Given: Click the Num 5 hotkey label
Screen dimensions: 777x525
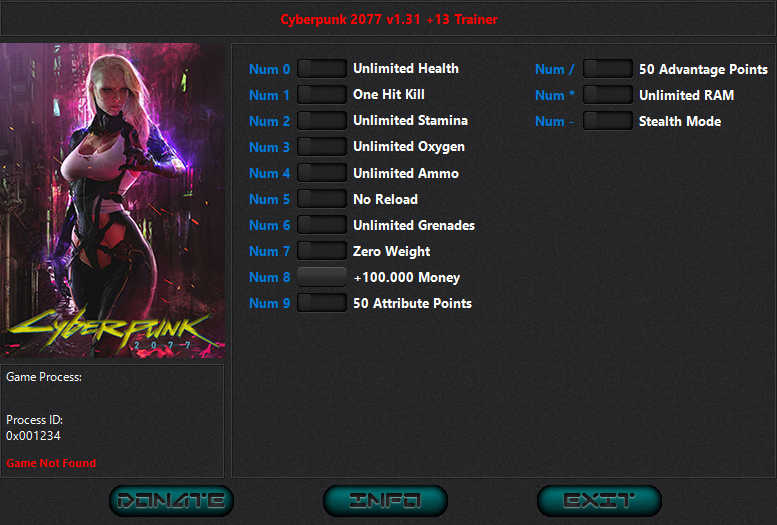Looking at the screenshot, I should [x=270, y=199].
